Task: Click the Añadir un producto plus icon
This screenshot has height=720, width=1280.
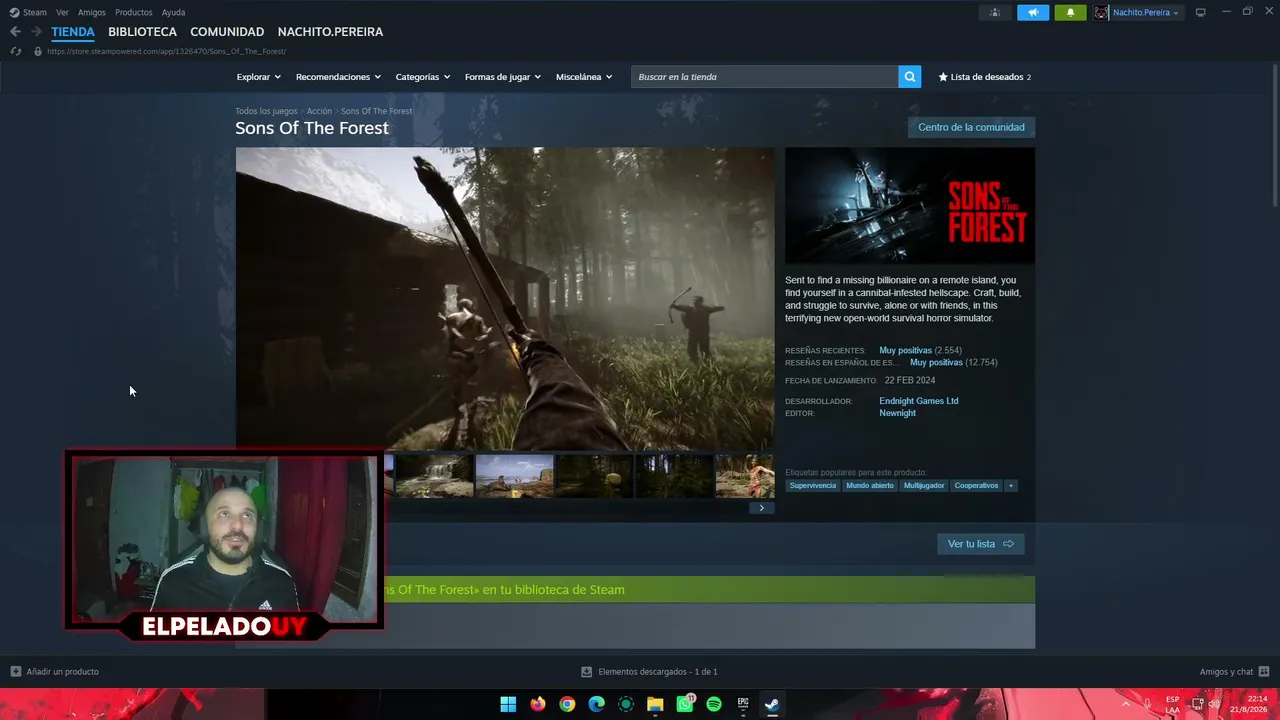Action: pos(15,672)
